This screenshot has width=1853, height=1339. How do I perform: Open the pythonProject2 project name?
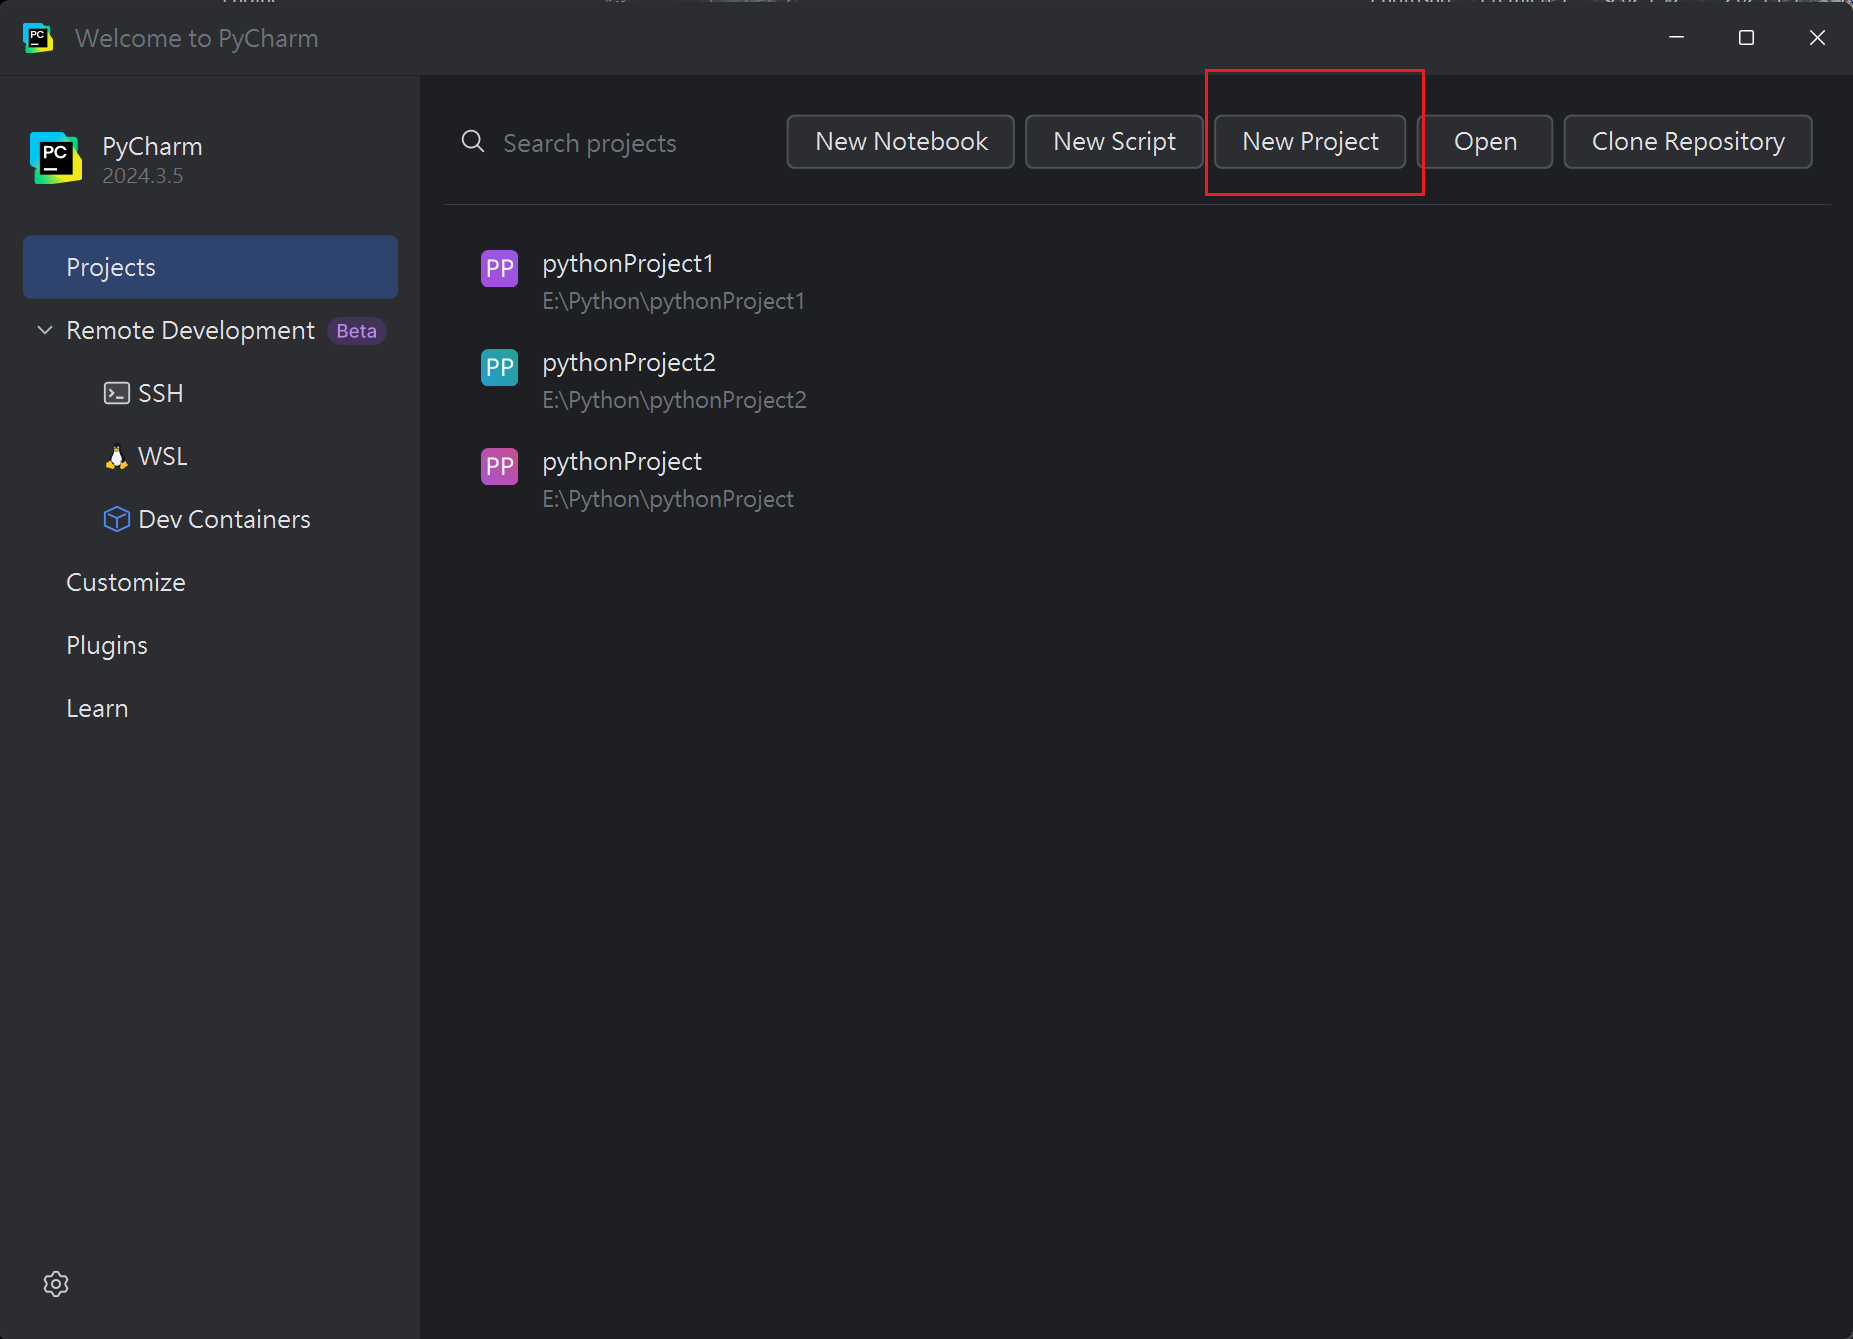click(629, 362)
